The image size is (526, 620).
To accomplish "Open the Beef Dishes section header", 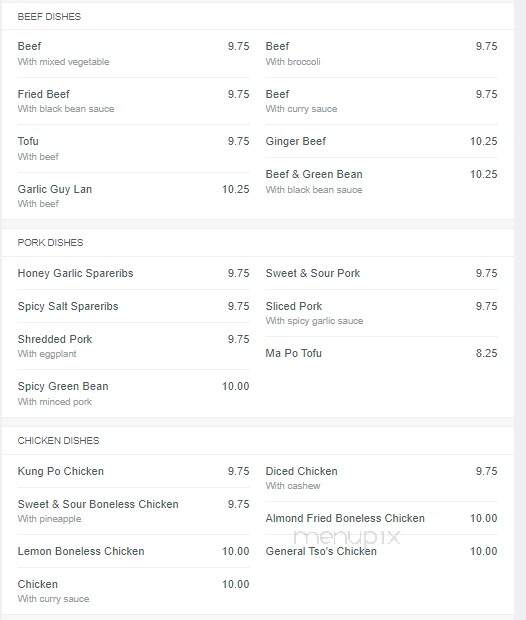I will [49, 17].
